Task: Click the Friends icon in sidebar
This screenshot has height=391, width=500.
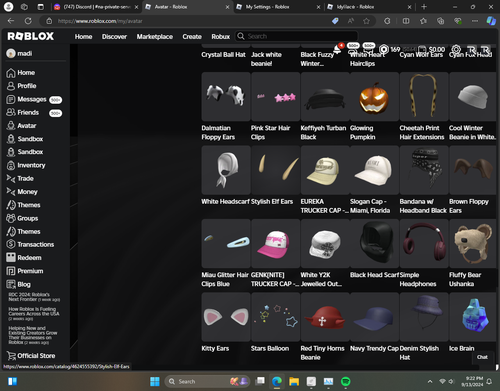Action: click(11, 112)
